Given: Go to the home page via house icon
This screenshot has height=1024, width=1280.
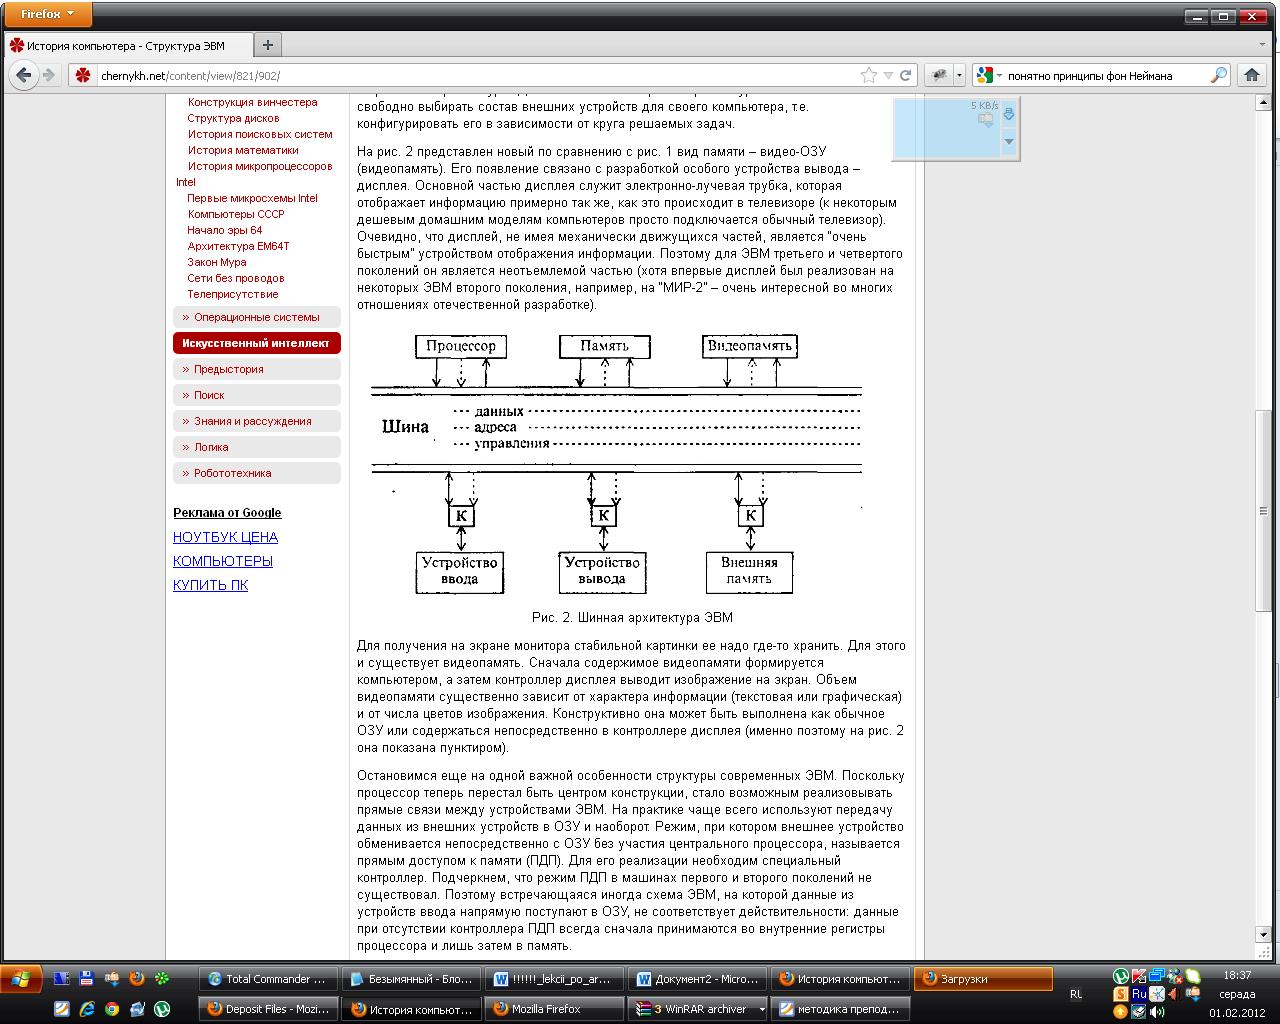Looking at the screenshot, I should click(x=1252, y=75).
